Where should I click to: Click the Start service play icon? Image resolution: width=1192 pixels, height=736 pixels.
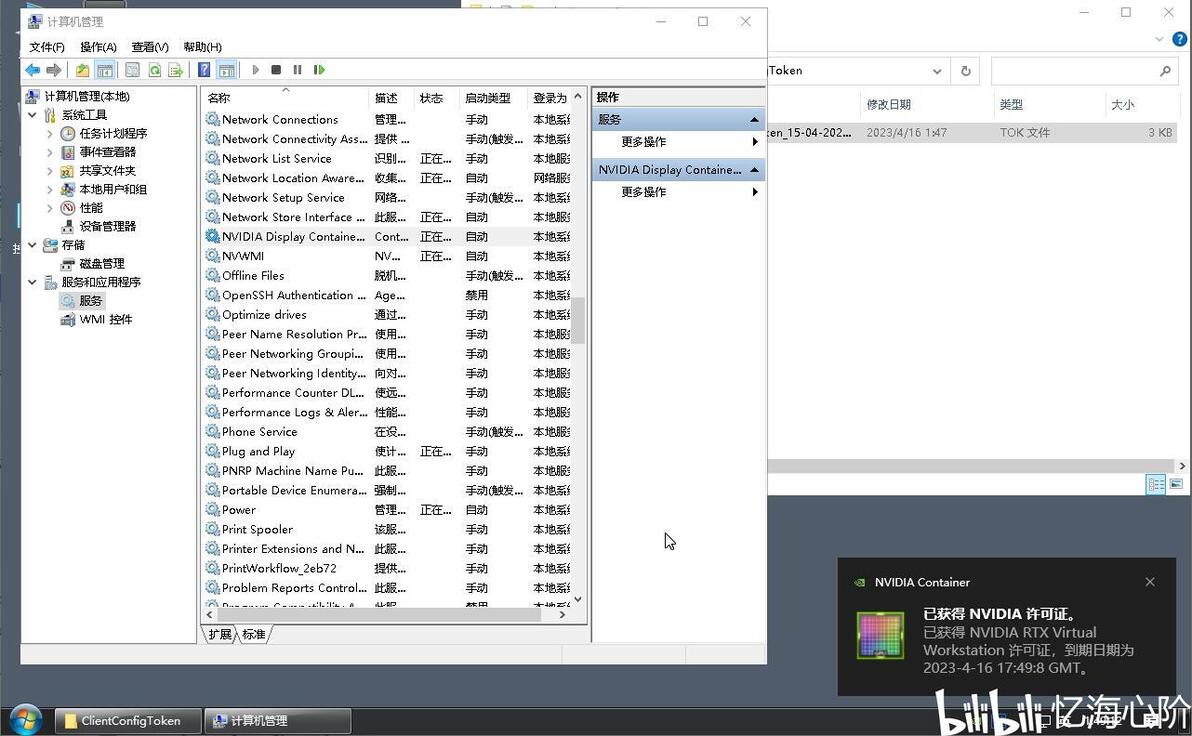(255, 70)
